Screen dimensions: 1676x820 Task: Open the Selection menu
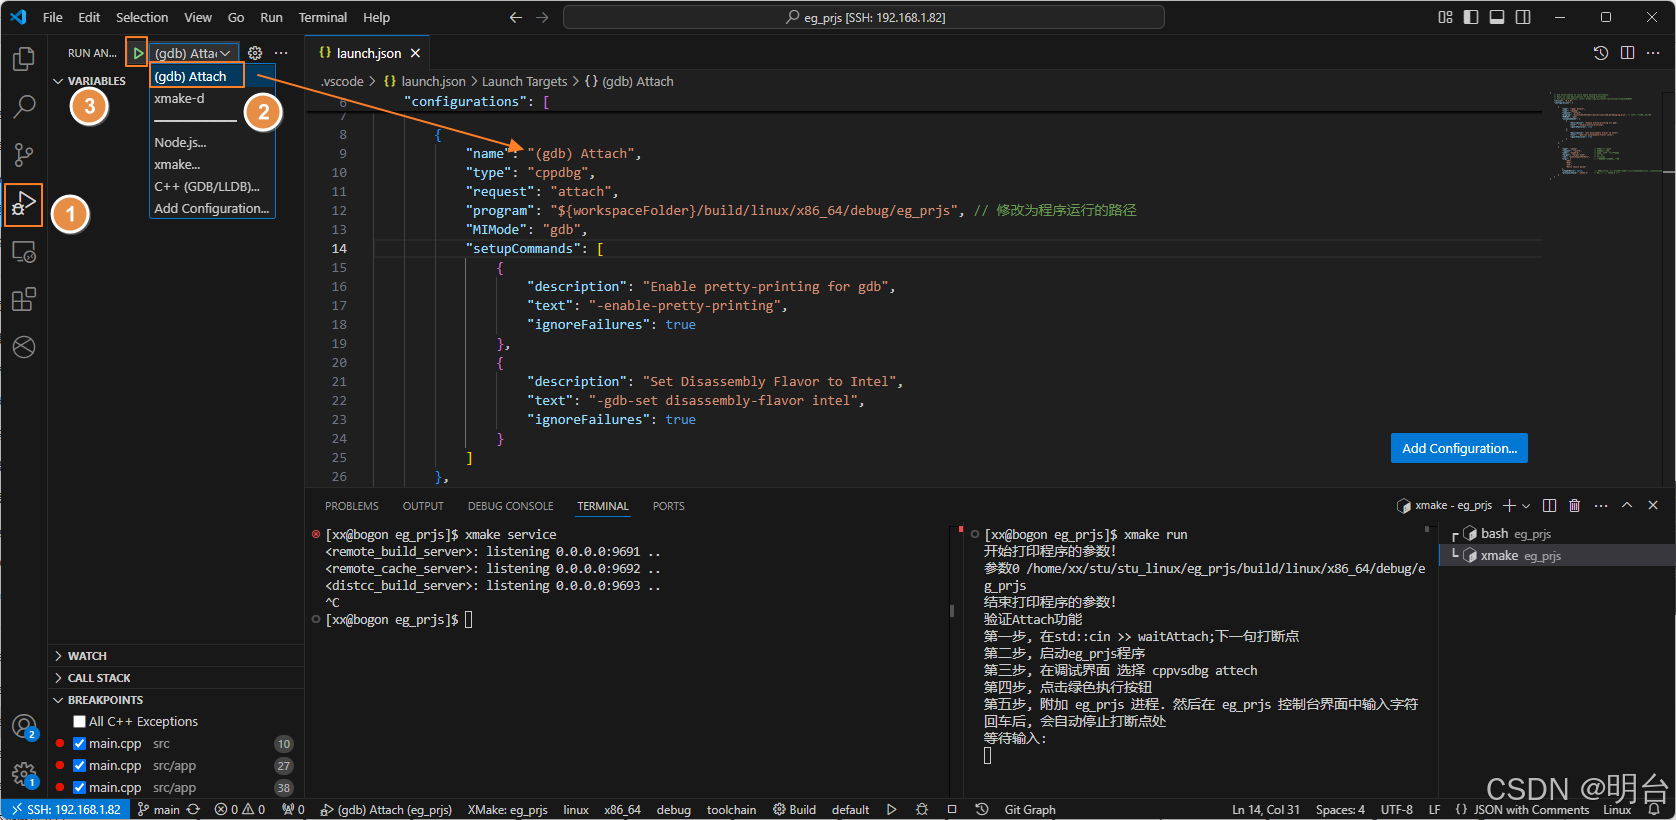pyautogui.click(x=142, y=17)
